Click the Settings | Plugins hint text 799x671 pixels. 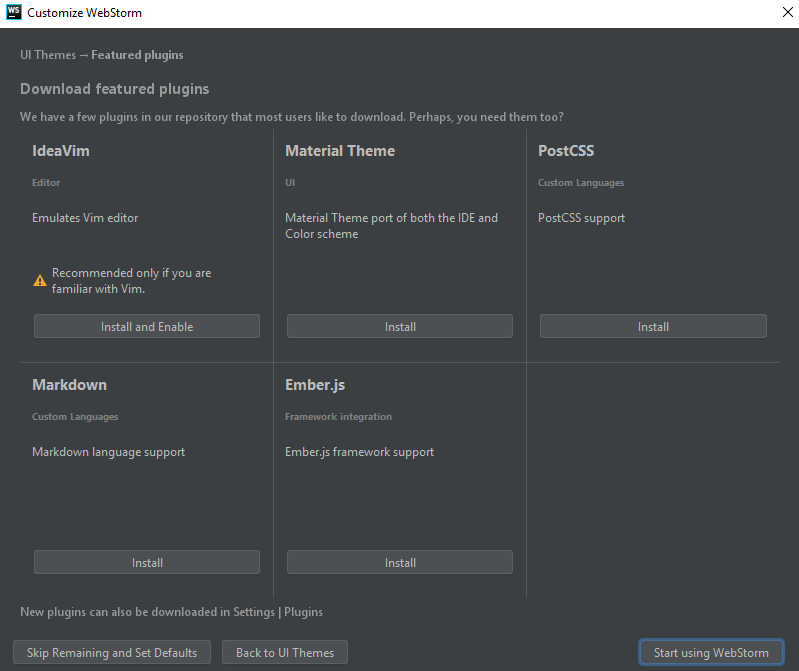[171, 612]
